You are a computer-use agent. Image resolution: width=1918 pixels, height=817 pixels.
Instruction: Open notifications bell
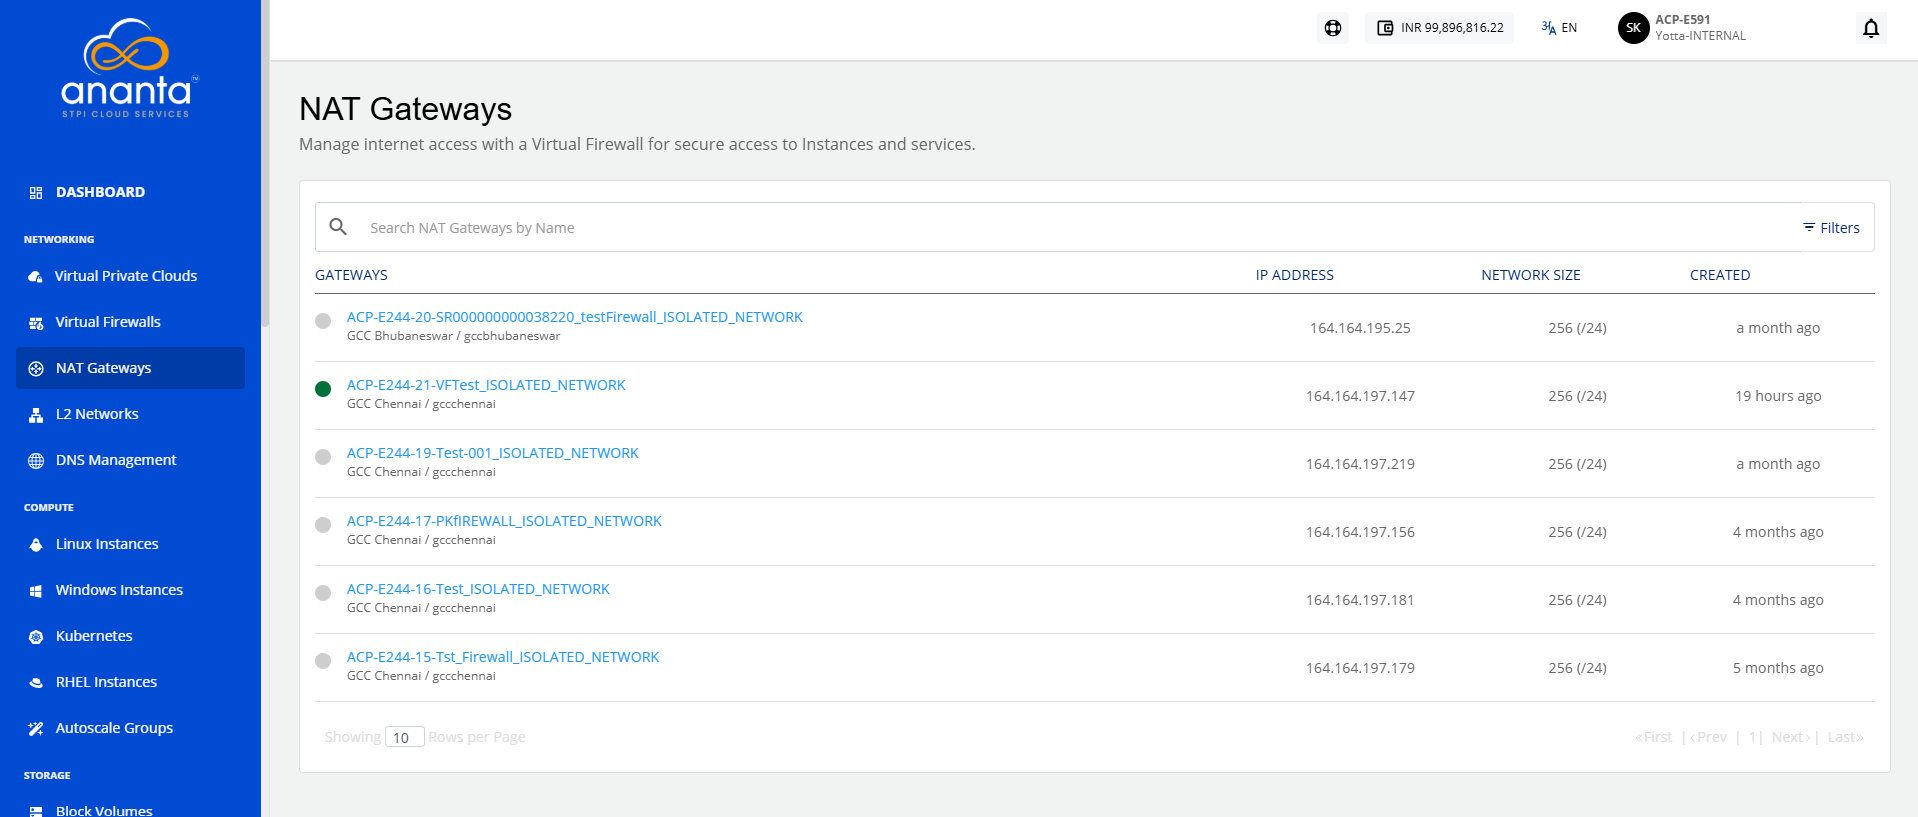pos(1871,28)
